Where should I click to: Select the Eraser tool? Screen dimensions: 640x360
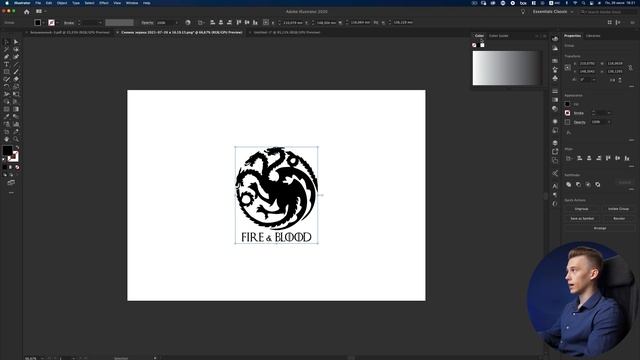pyautogui.click(x=16, y=79)
